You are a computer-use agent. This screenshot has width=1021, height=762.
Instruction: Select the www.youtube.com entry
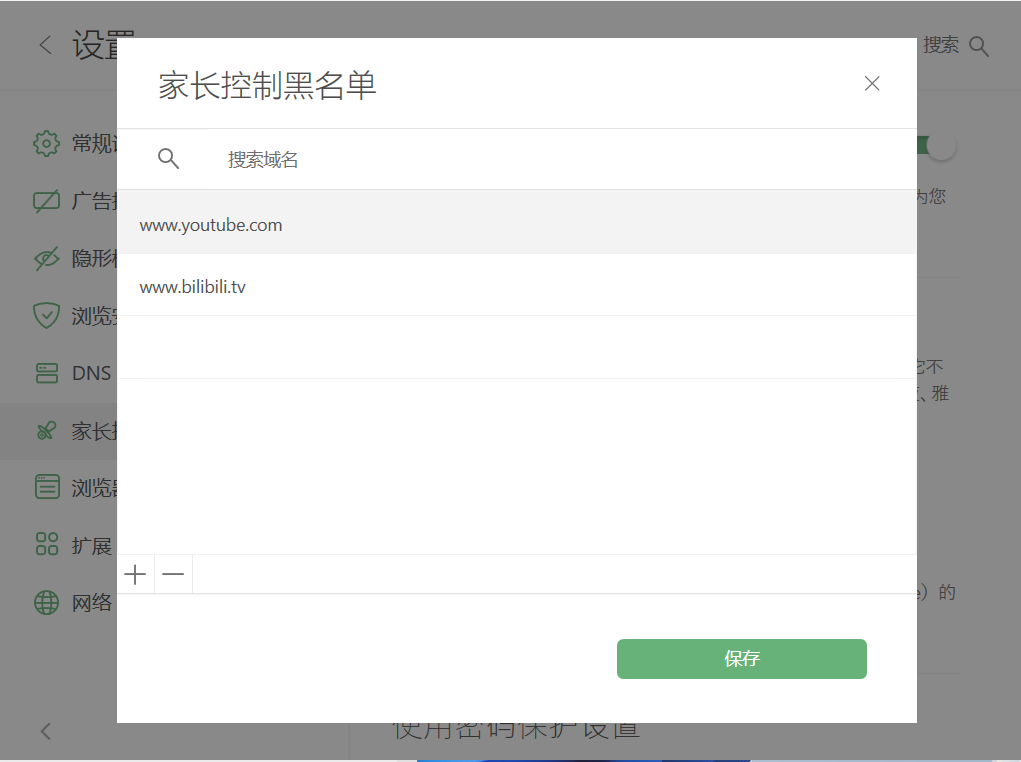(516, 223)
